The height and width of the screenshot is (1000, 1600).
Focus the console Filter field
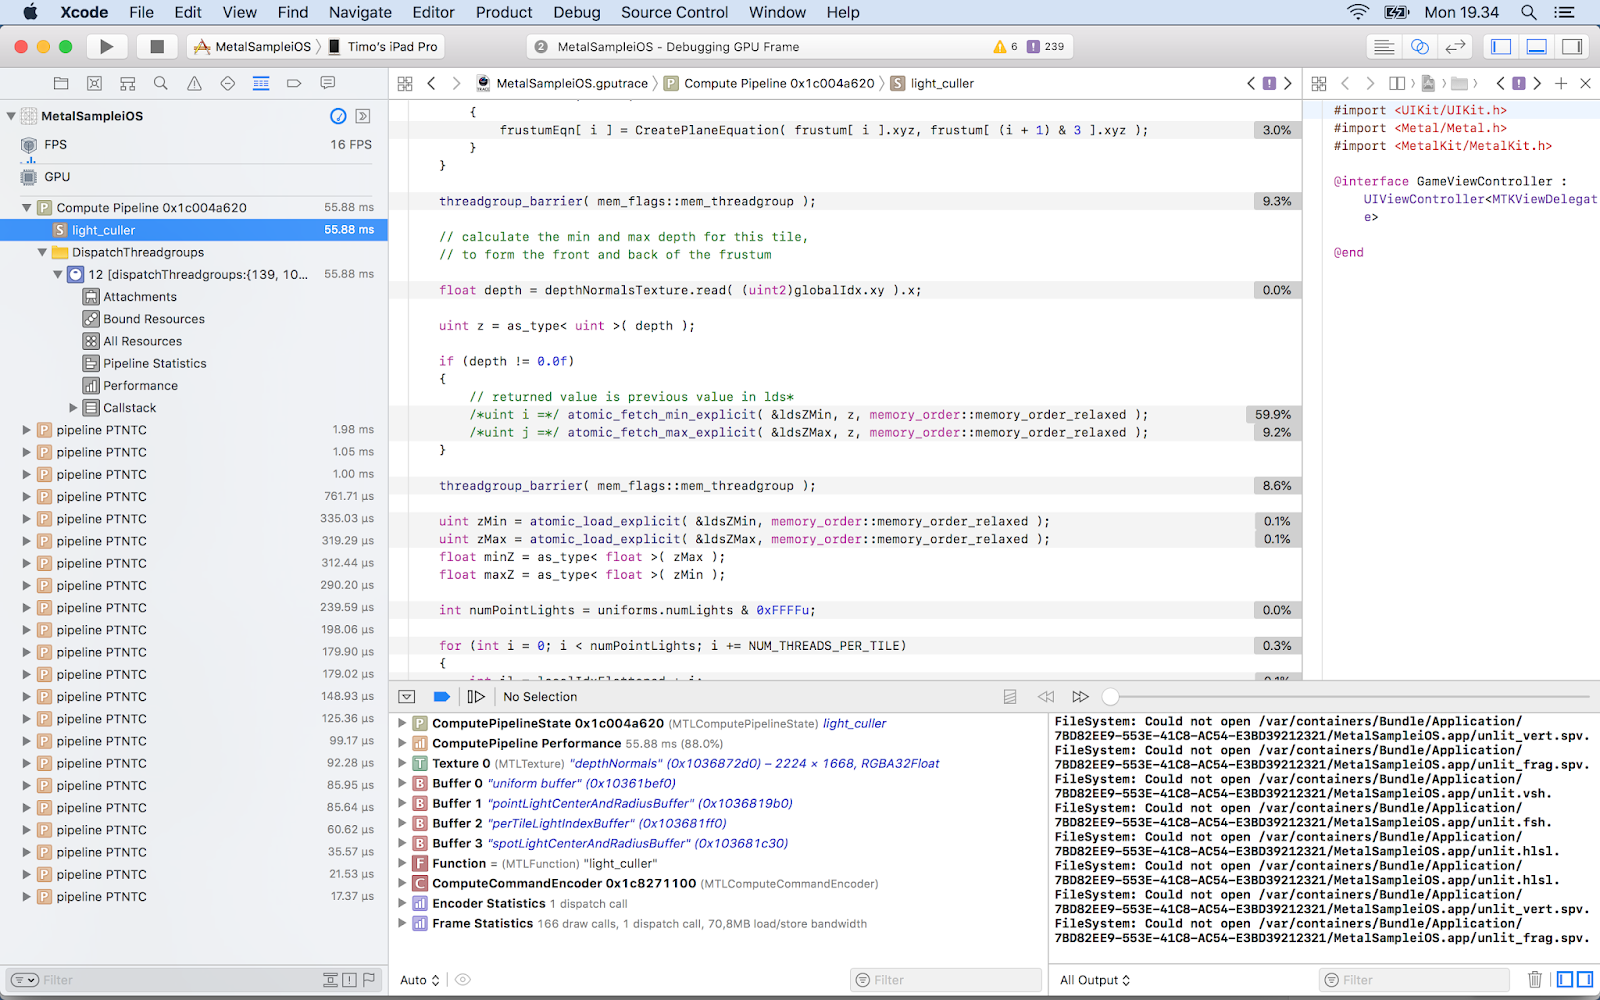coord(1414,980)
